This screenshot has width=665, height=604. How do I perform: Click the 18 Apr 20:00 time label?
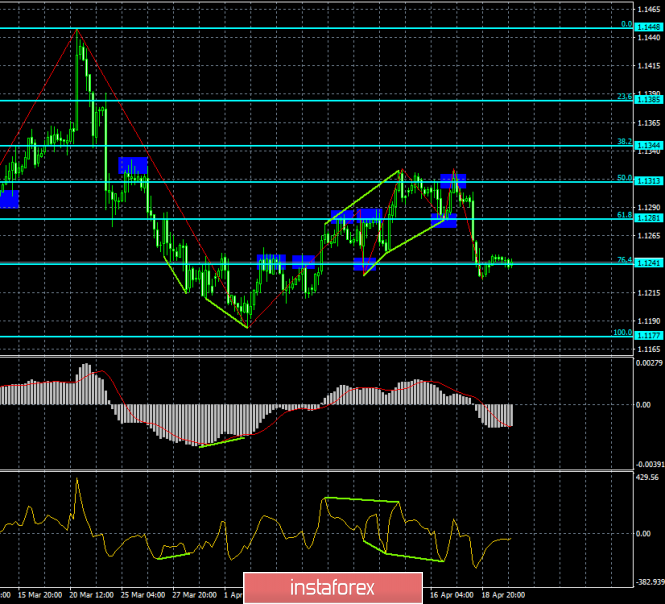[506, 594]
